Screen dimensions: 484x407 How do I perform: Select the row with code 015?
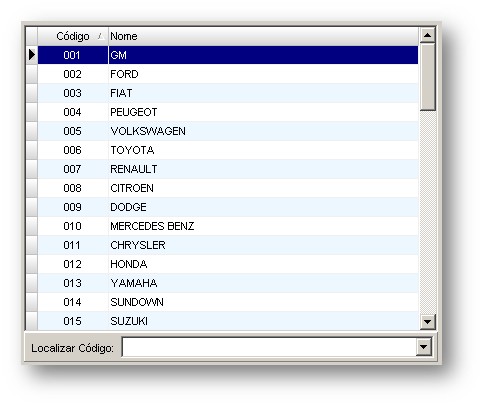[228, 321]
